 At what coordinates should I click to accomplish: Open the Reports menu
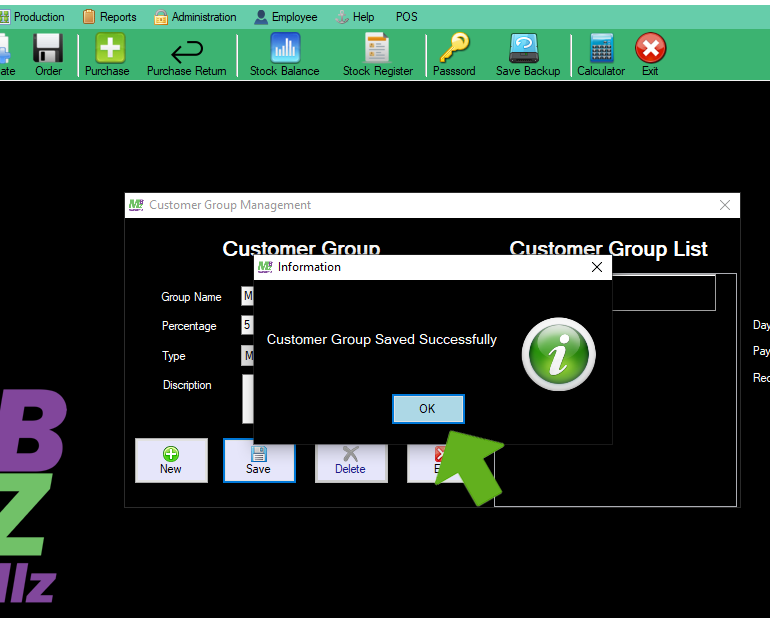click(110, 17)
